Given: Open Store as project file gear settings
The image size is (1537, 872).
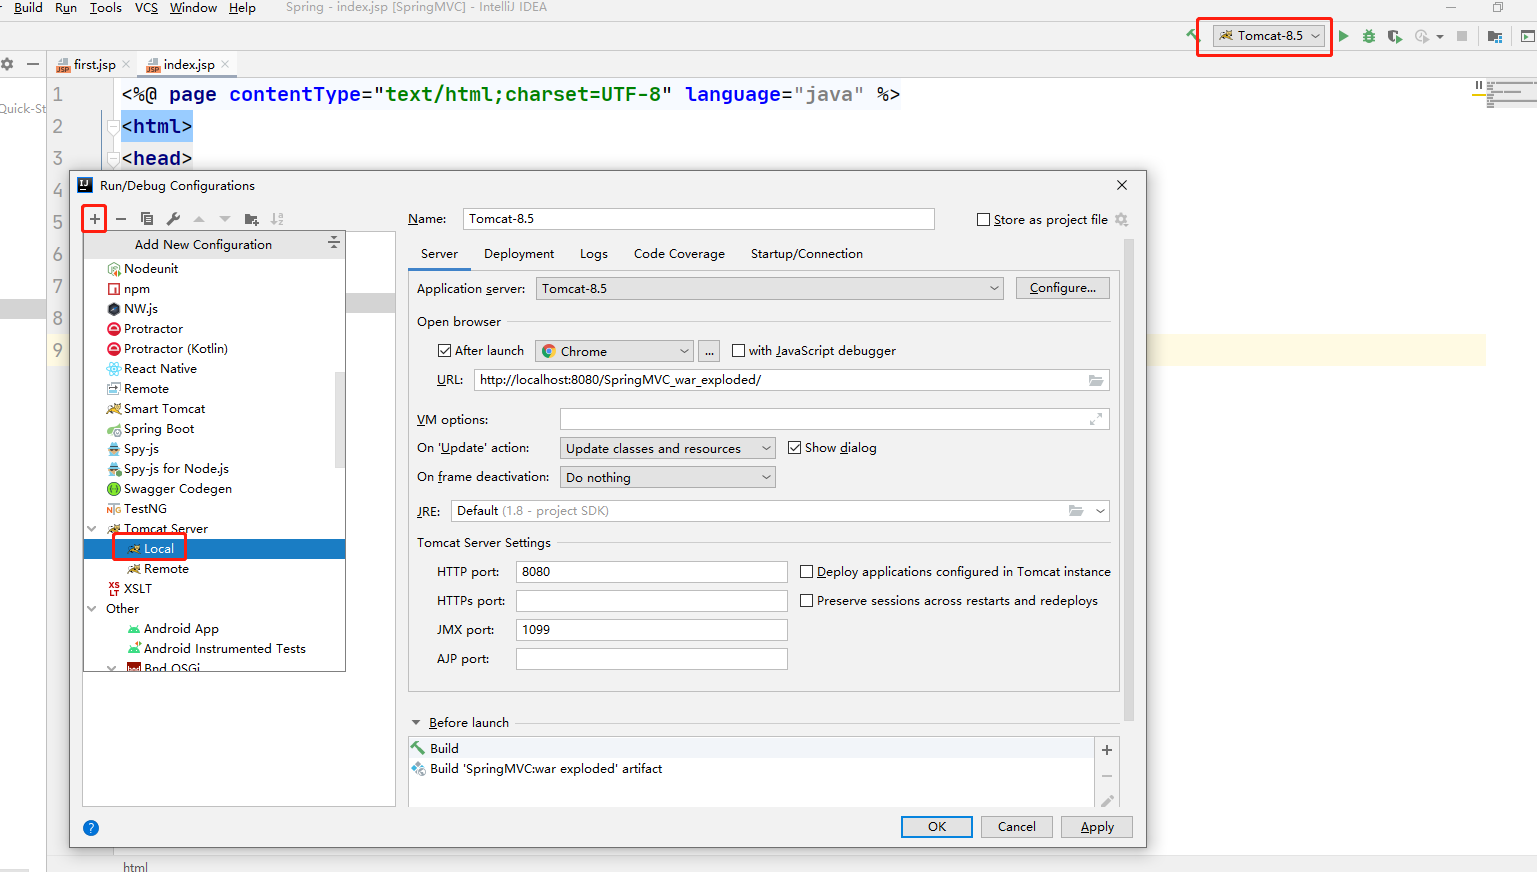Looking at the screenshot, I should point(1122,219).
